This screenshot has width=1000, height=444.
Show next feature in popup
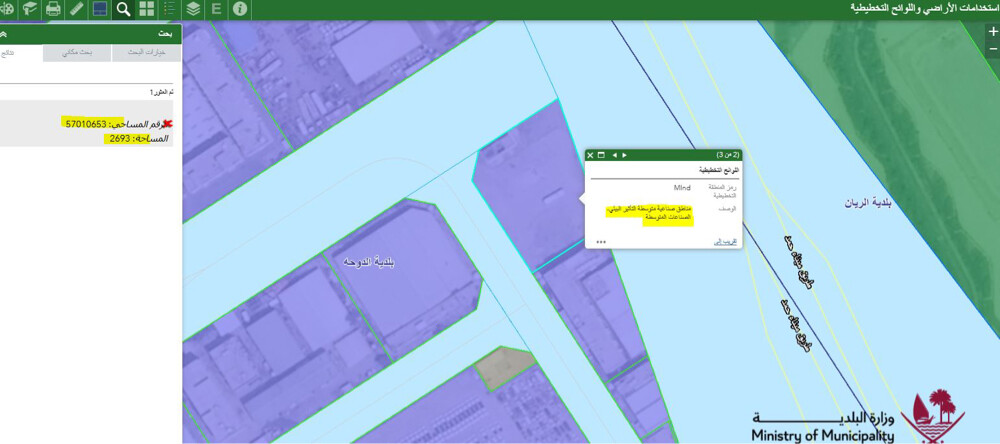click(x=624, y=155)
